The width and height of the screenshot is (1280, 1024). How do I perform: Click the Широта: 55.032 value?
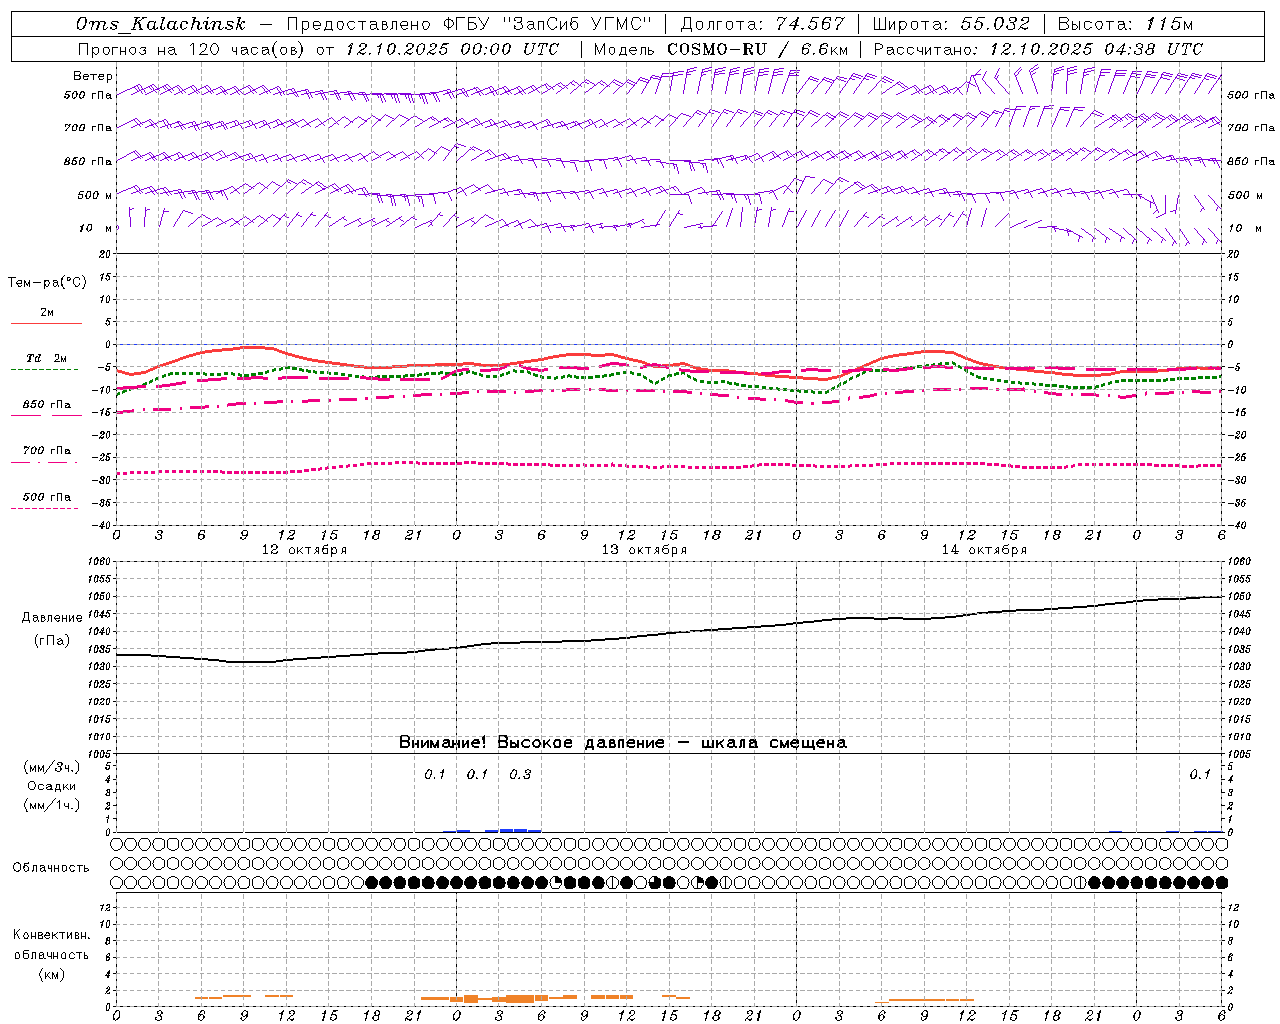tap(951, 24)
